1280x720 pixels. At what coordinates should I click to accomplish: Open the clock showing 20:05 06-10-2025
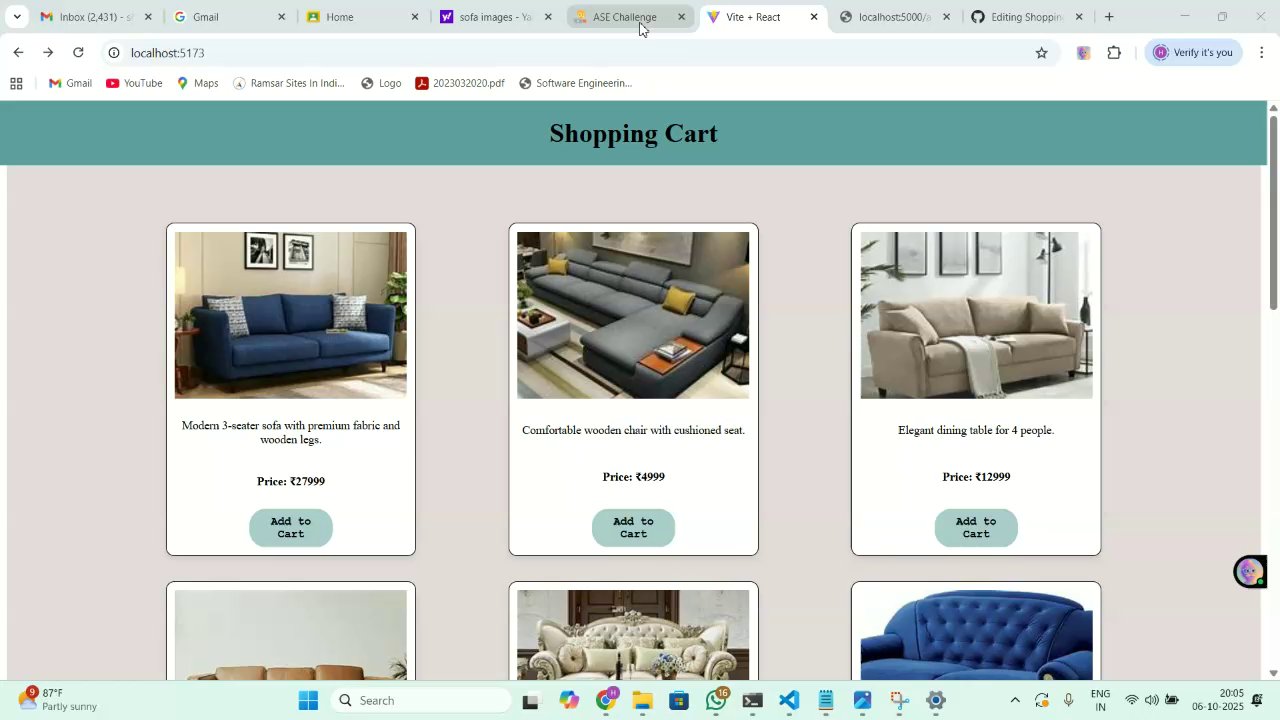(x=1217, y=700)
